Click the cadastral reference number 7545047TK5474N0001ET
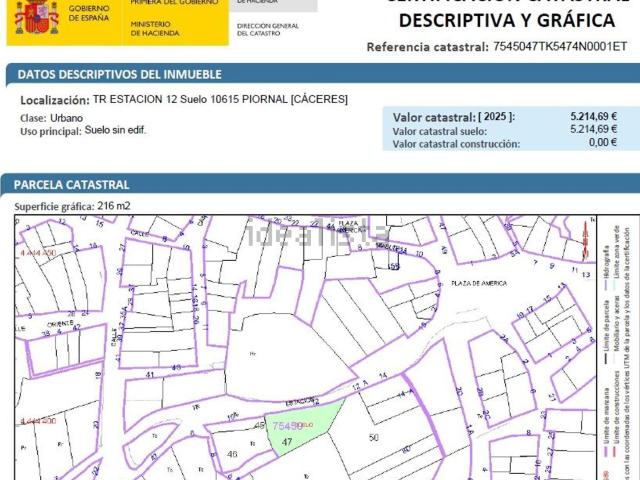 pos(560,47)
